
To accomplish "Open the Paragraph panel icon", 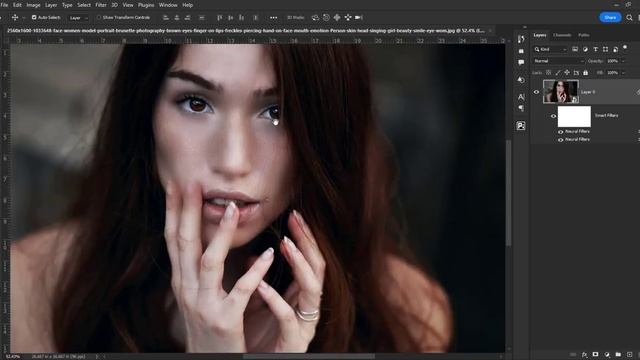I will tap(521, 108).
